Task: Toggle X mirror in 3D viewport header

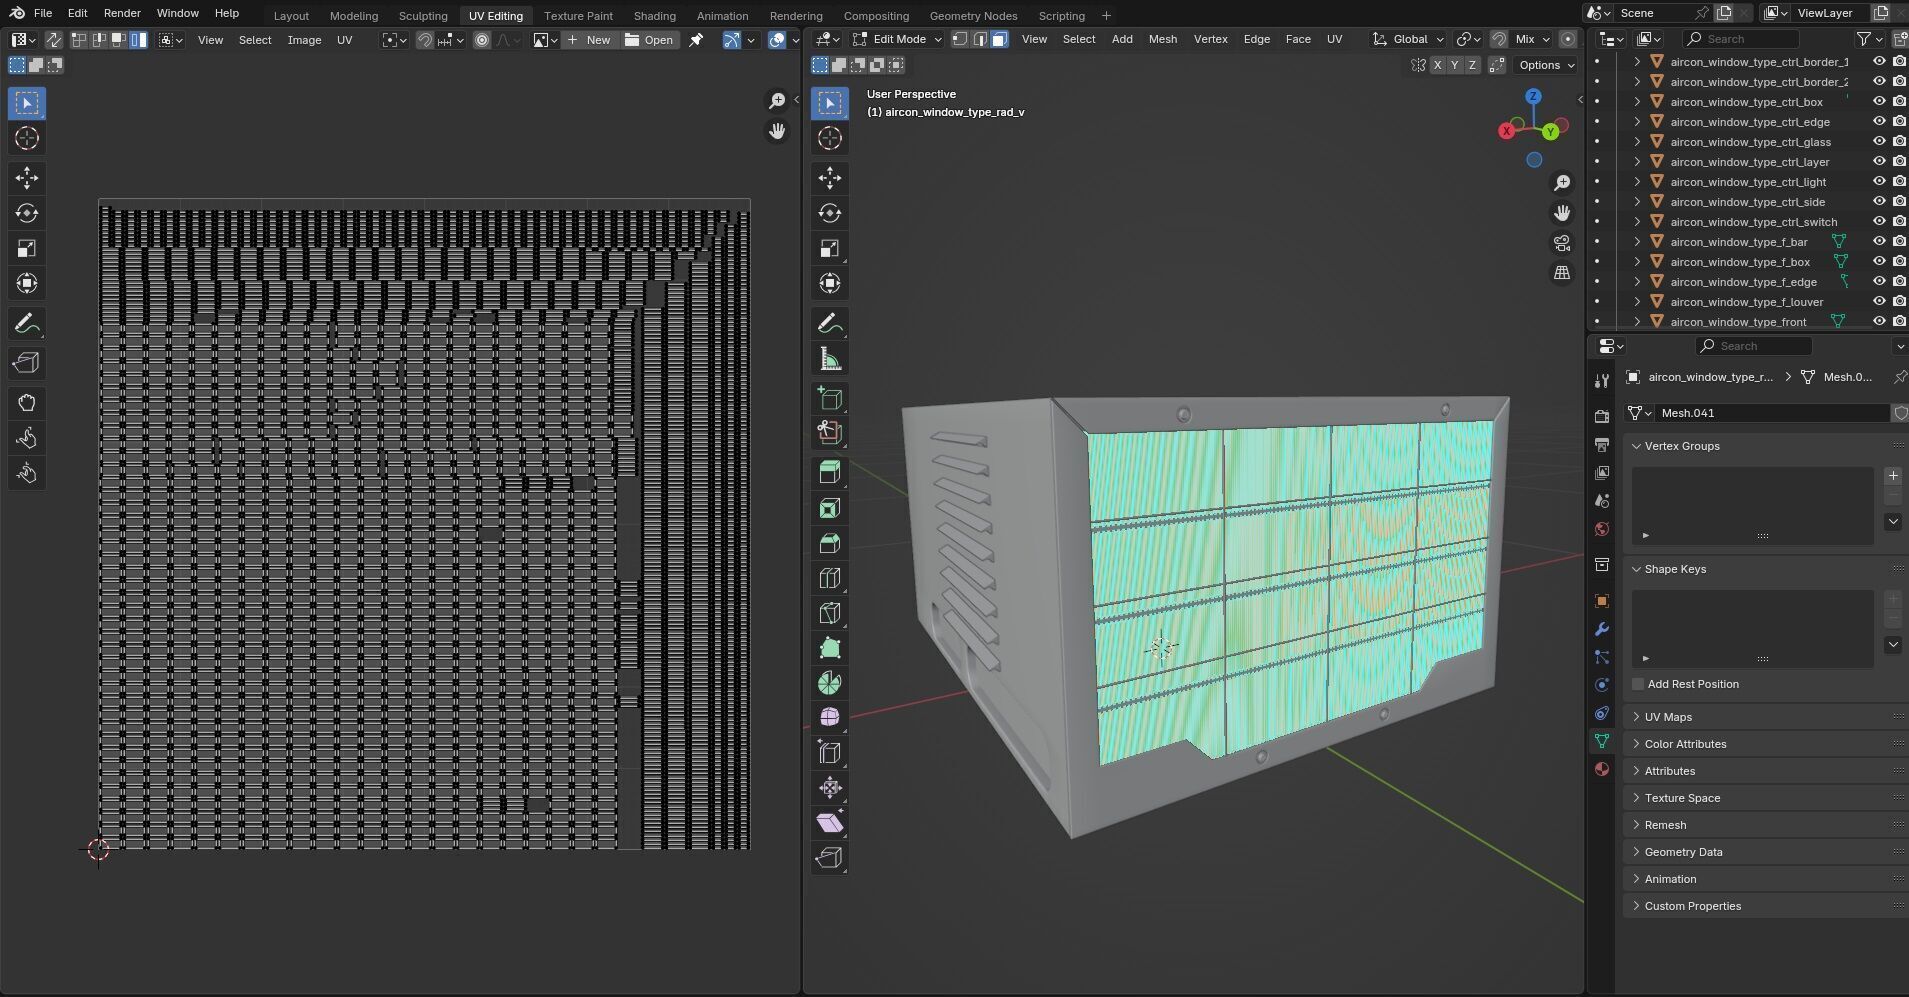Action: pyautogui.click(x=1438, y=65)
